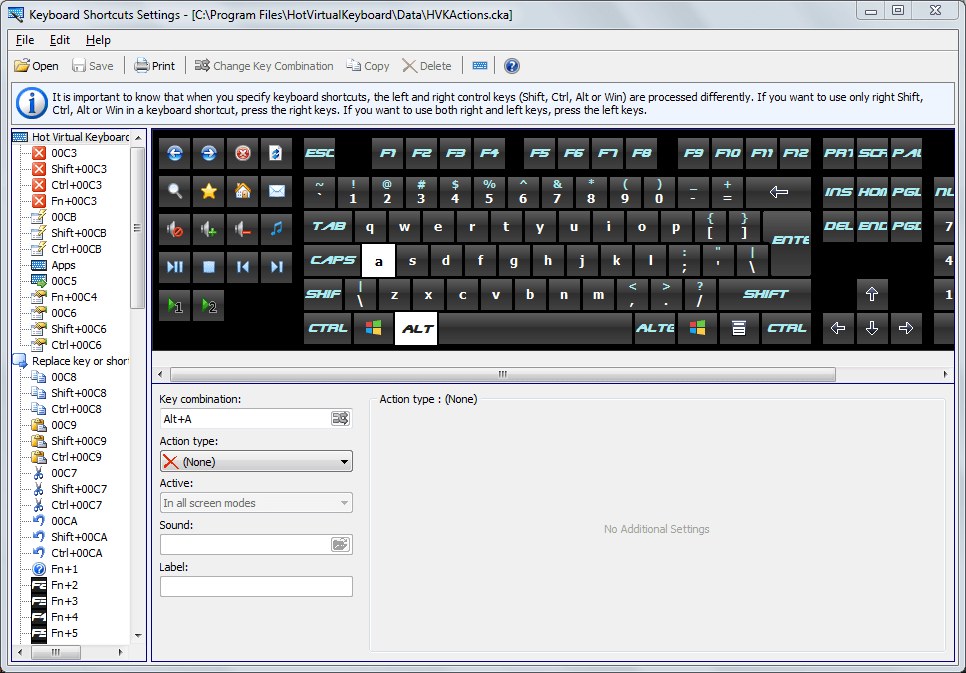Click the highlighted 'a' key
The image size is (966, 673).
[378, 261]
